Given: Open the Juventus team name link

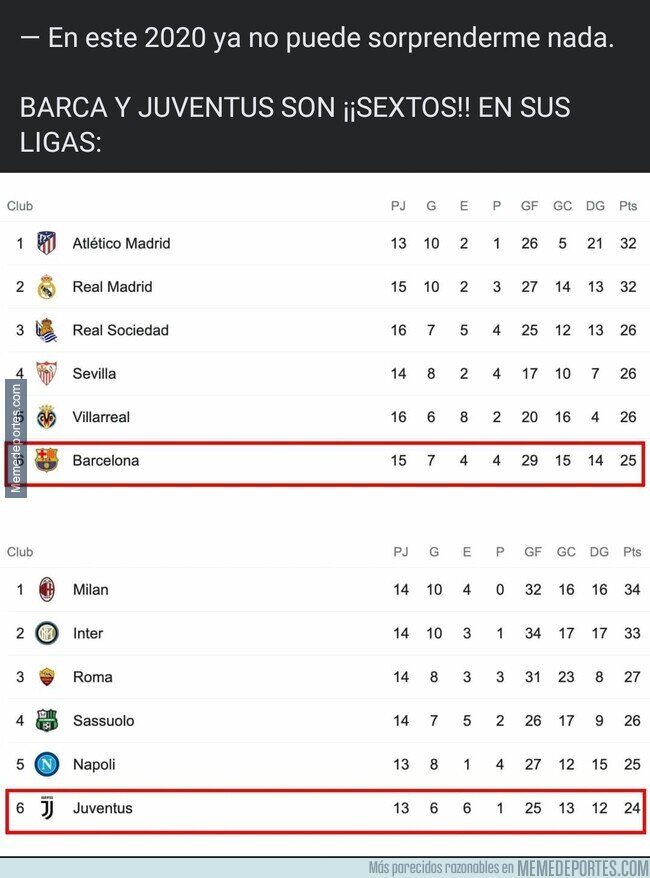Looking at the screenshot, I should [x=102, y=807].
